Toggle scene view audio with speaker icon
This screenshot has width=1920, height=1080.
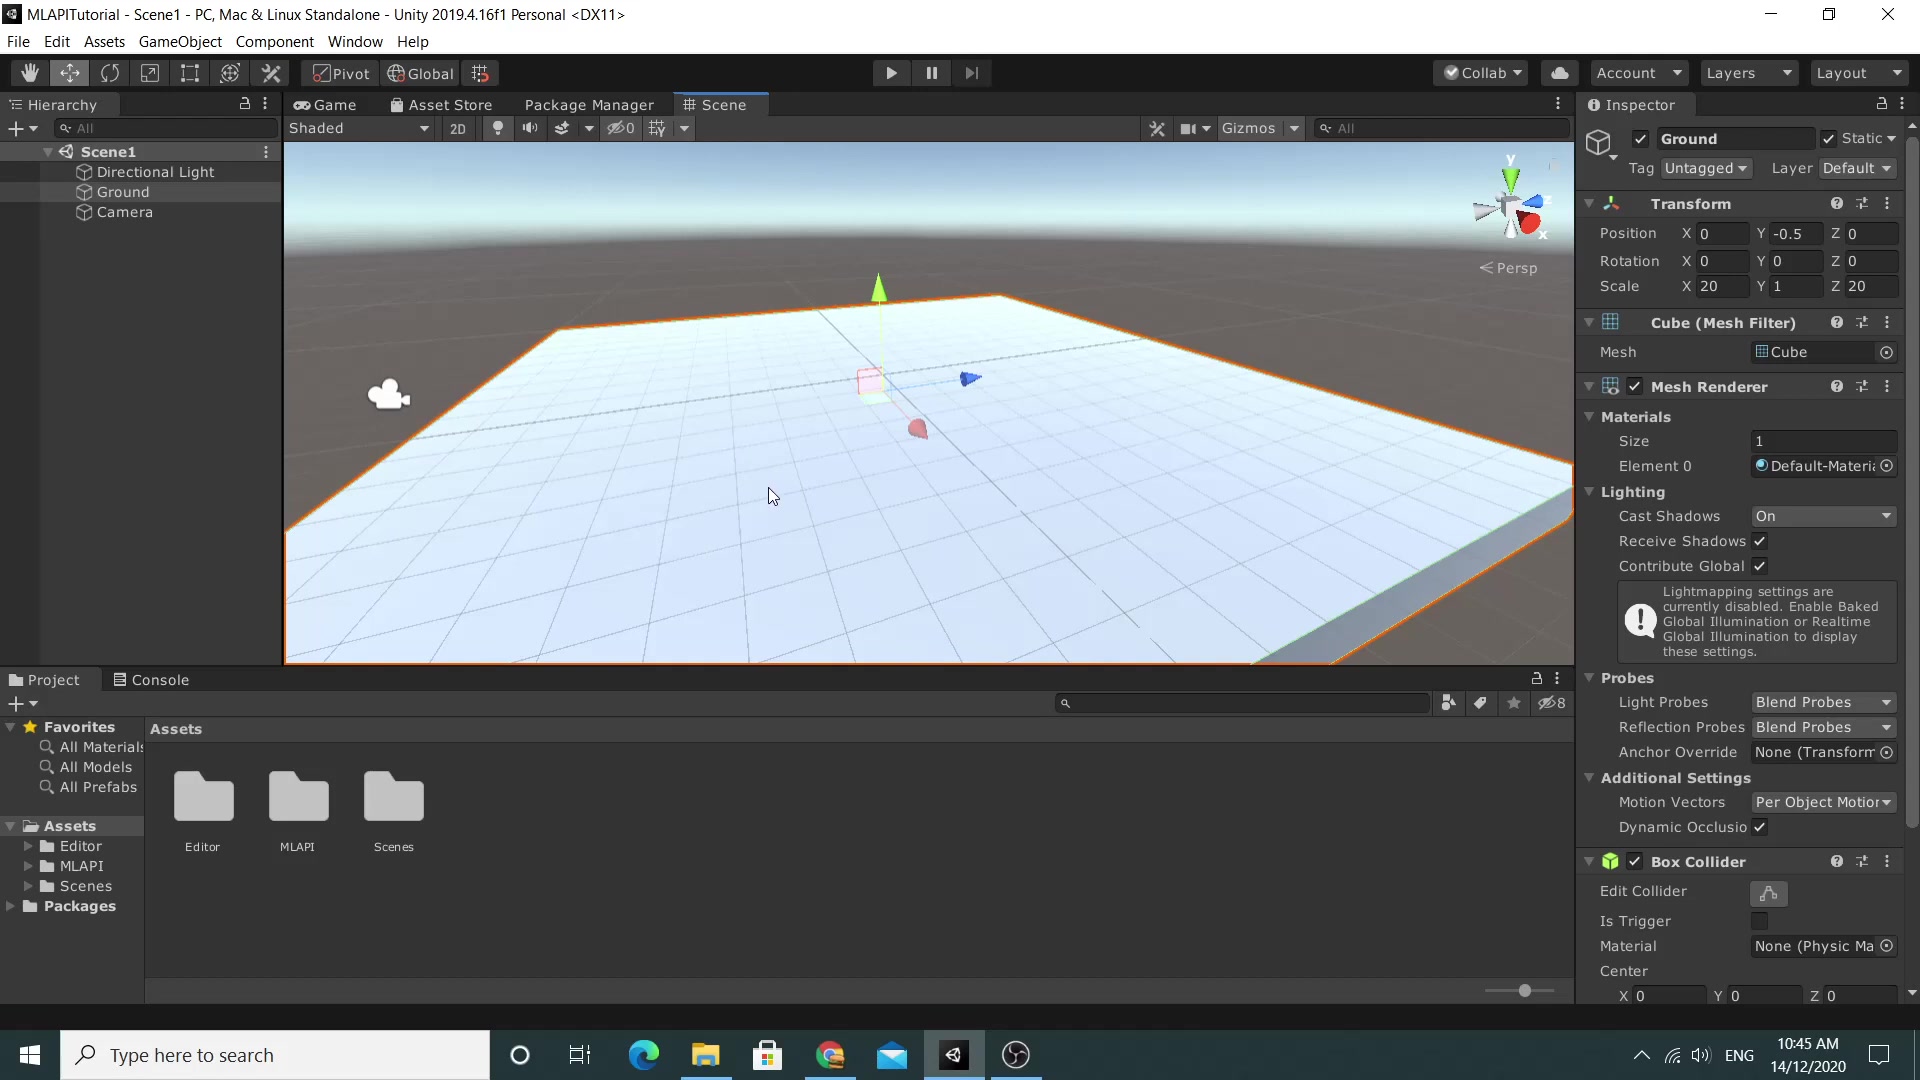(x=530, y=128)
